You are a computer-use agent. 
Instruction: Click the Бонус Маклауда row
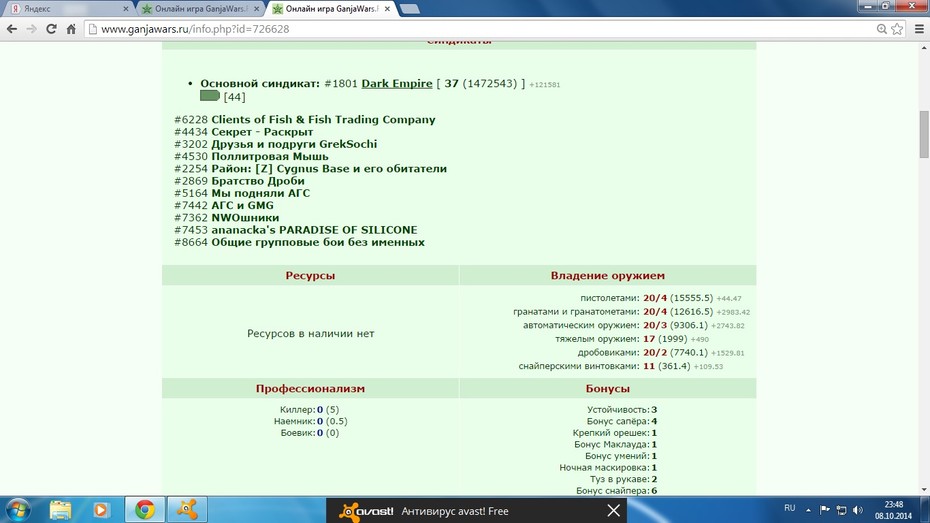(616, 445)
